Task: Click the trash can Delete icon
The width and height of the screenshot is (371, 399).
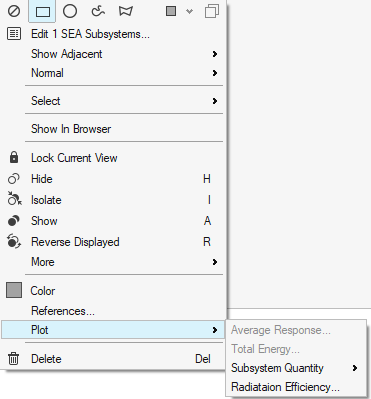Action: click(14, 359)
